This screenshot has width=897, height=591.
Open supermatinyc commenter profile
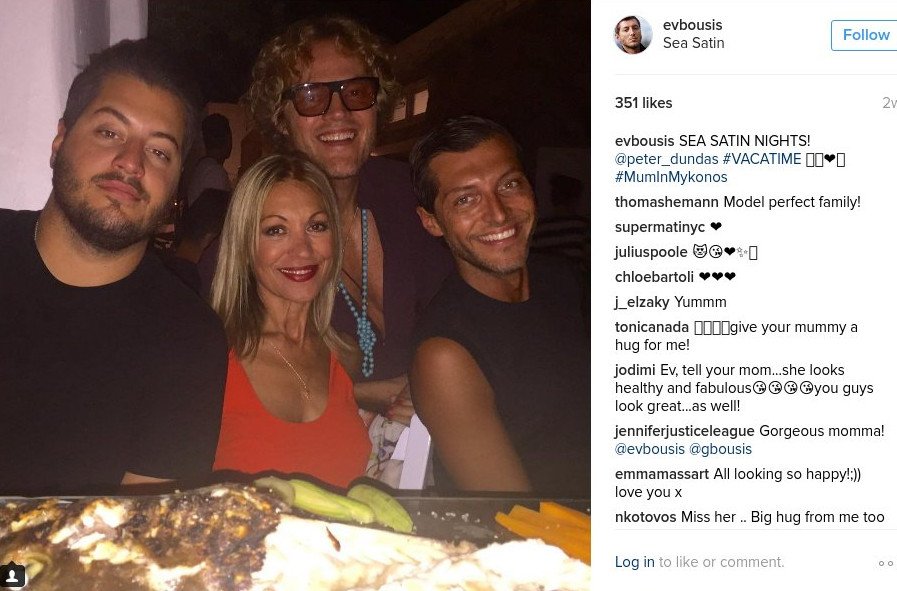coord(660,227)
